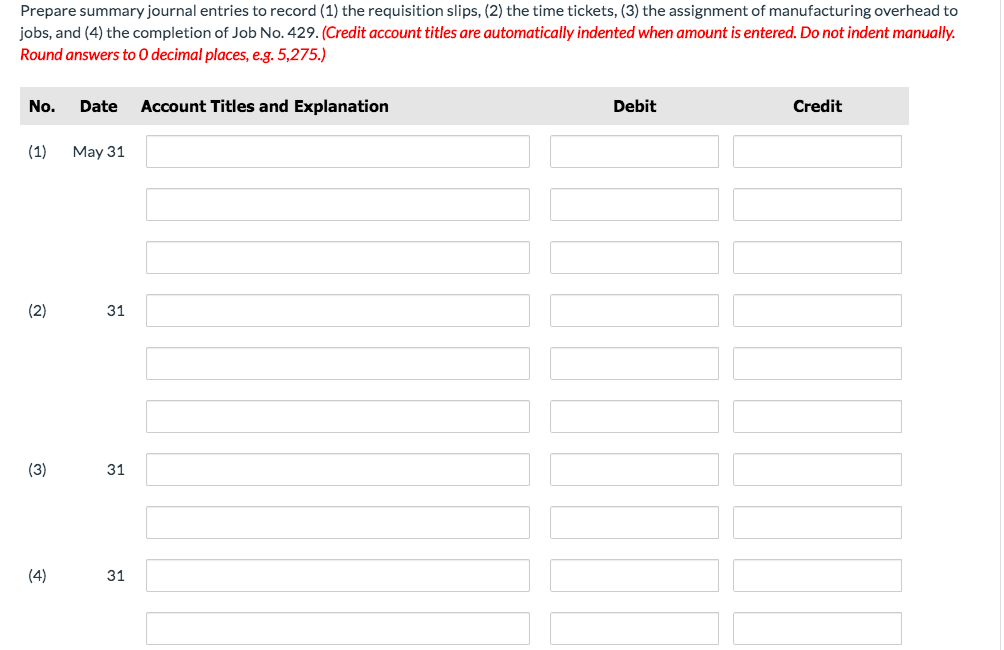Click the "(2)" entry number label
The height and width of the screenshot is (650, 1004).
pyautogui.click(x=37, y=311)
